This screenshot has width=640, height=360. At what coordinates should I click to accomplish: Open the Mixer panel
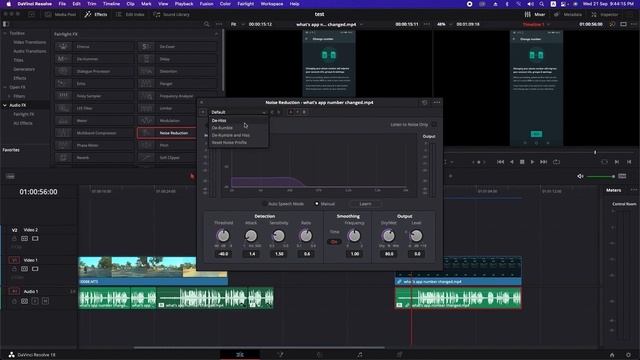click(535, 14)
